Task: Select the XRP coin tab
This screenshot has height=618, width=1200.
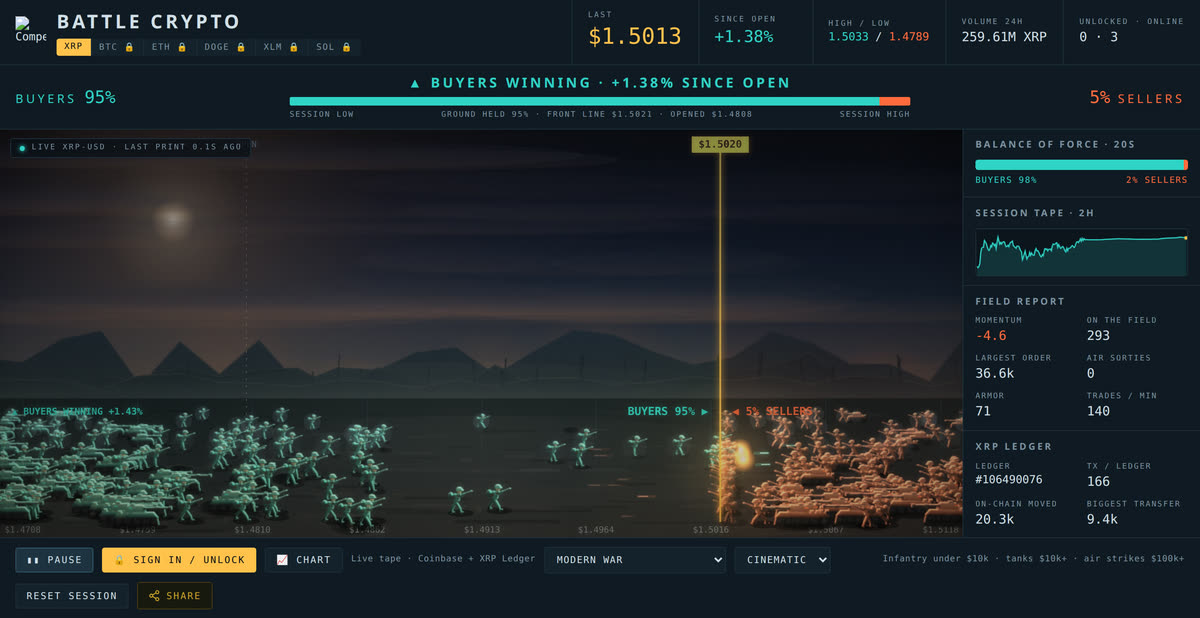Action: click(x=74, y=47)
